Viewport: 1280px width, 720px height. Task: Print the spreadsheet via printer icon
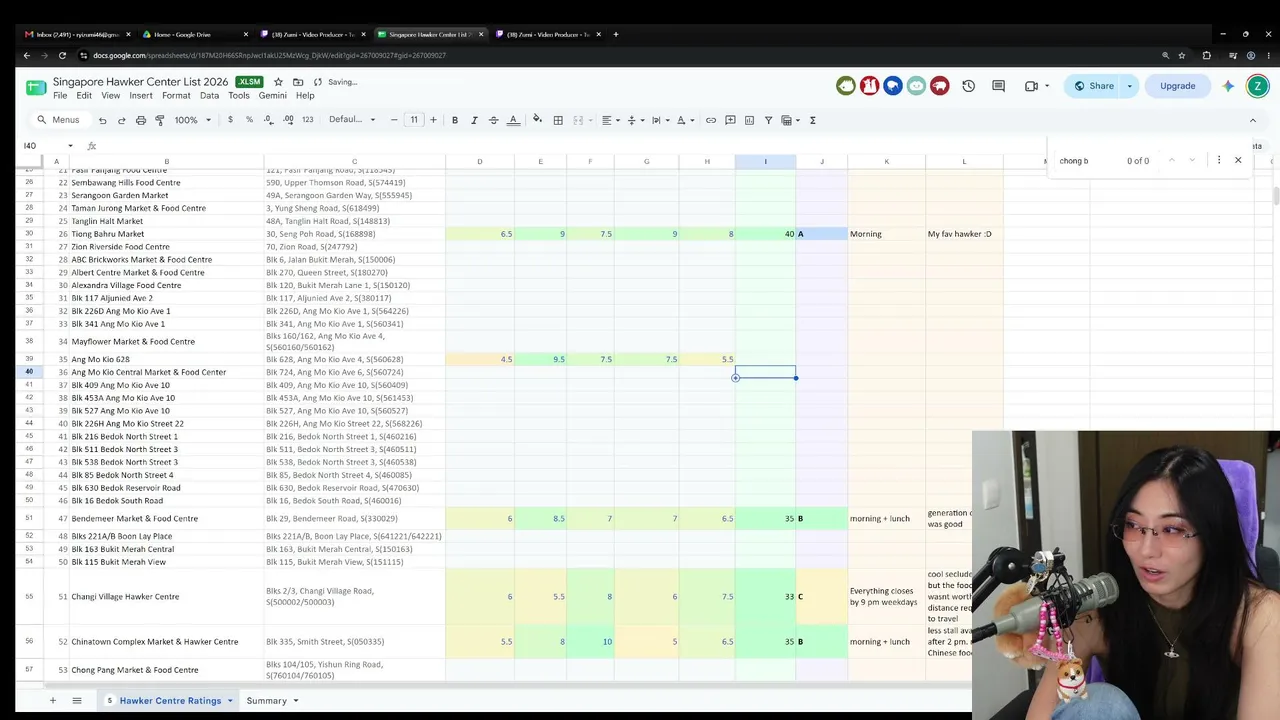[140, 120]
